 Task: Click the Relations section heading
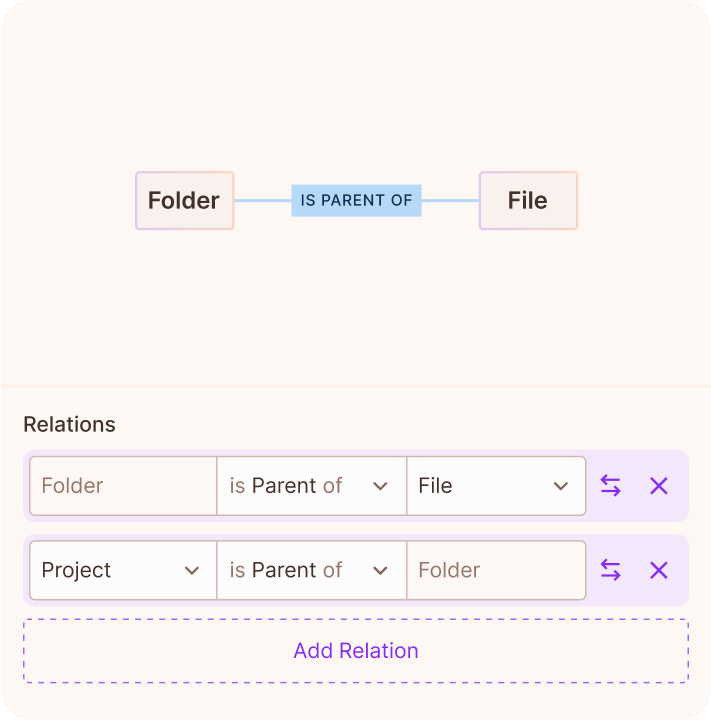[x=69, y=424]
